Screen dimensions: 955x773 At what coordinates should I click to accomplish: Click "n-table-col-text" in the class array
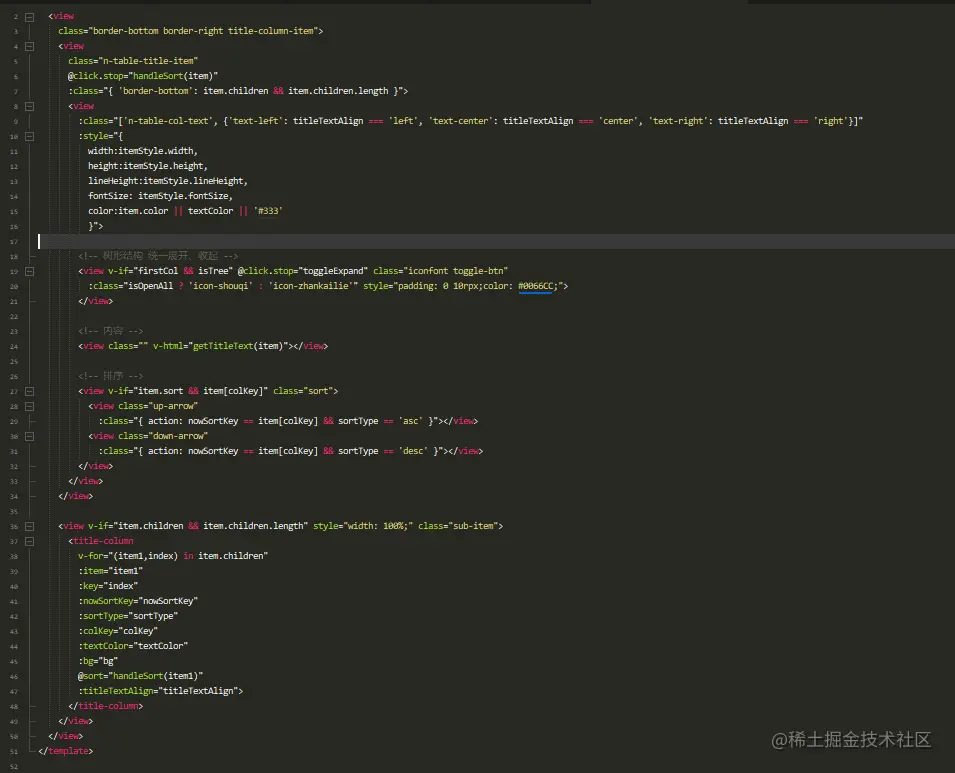click(167, 121)
